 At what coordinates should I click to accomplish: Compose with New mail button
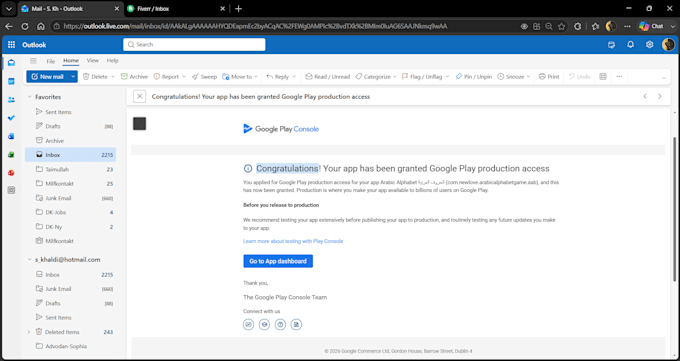(x=47, y=76)
